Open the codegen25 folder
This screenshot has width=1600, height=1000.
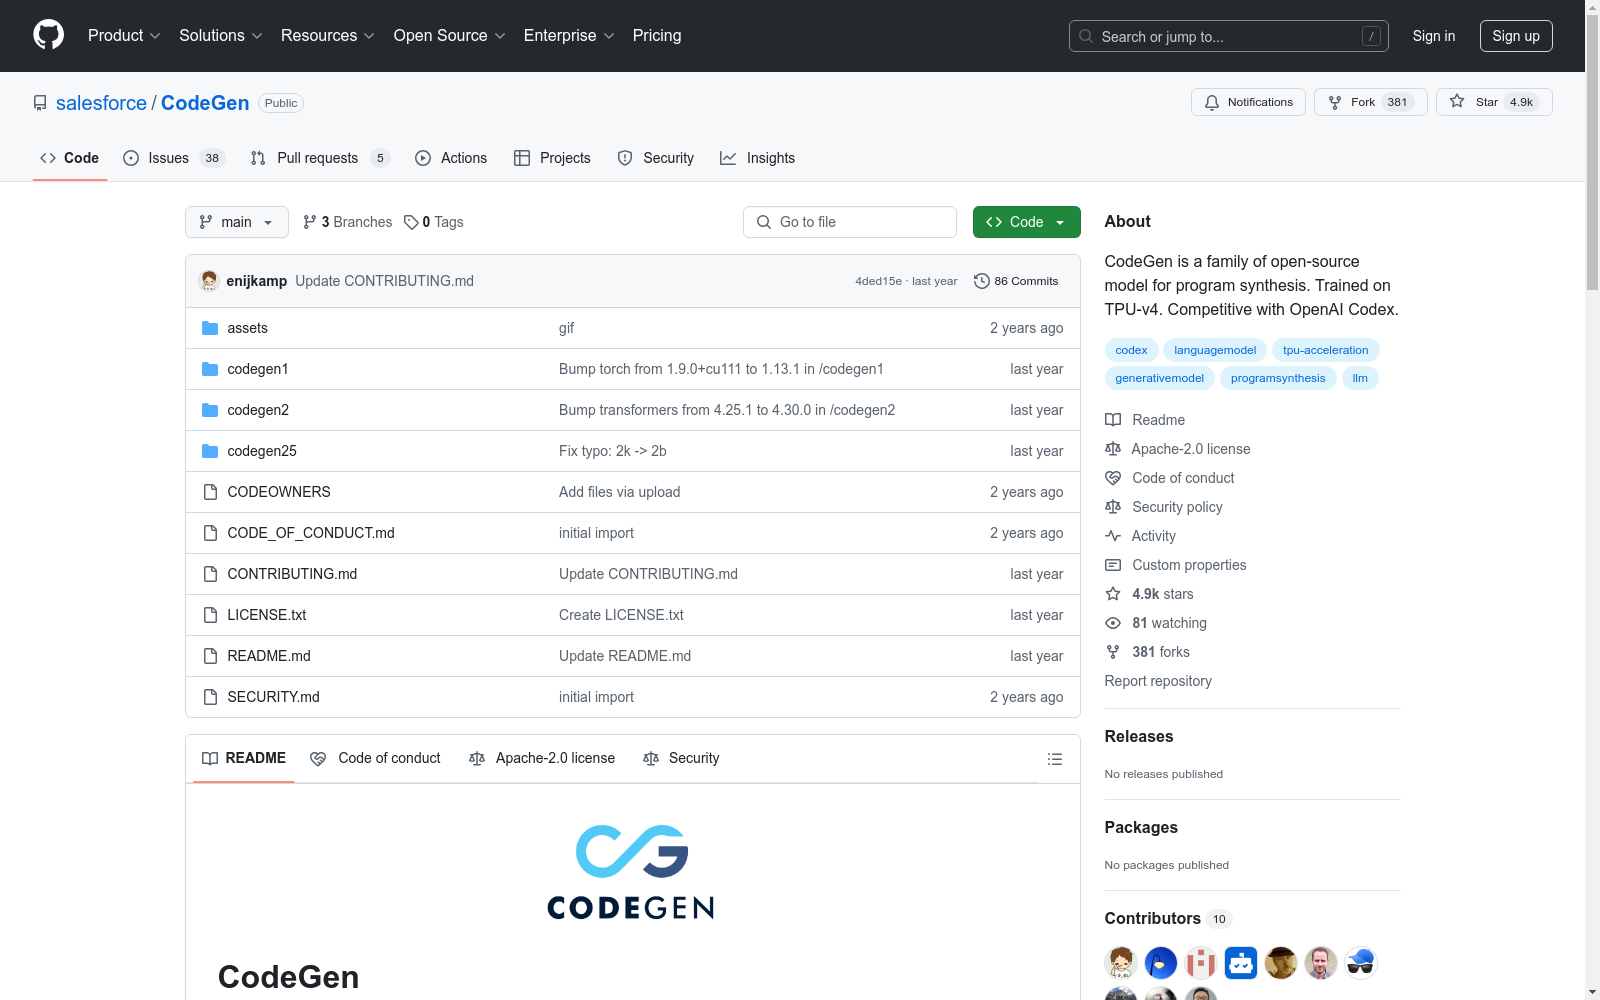tap(261, 451)
